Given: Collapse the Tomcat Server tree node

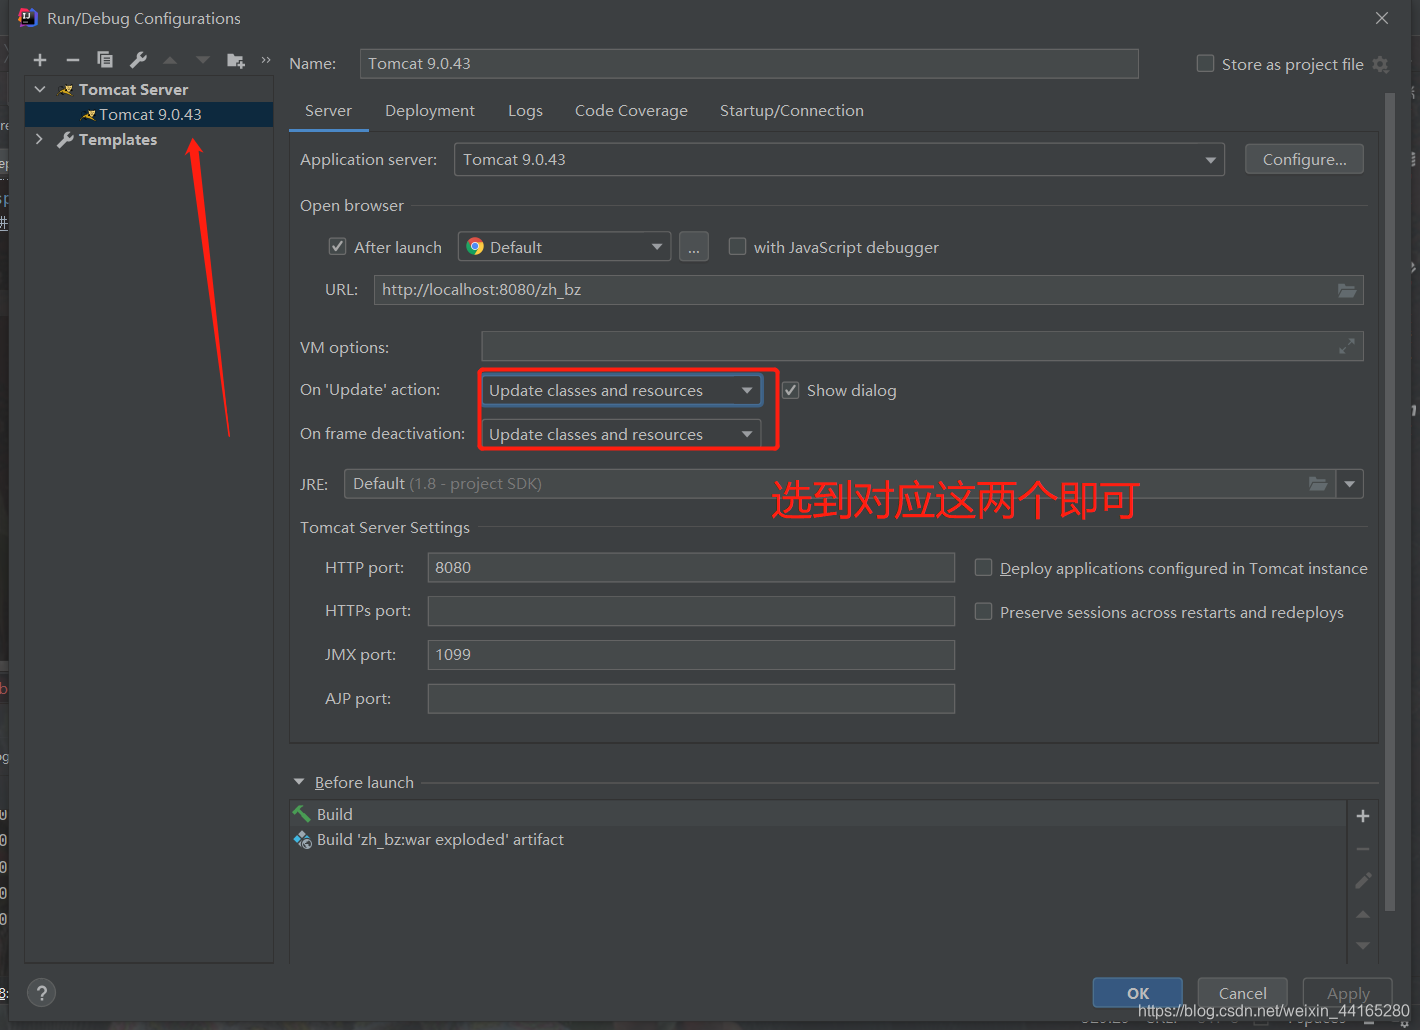Looking at the screenshot, I should pos(40,89).
